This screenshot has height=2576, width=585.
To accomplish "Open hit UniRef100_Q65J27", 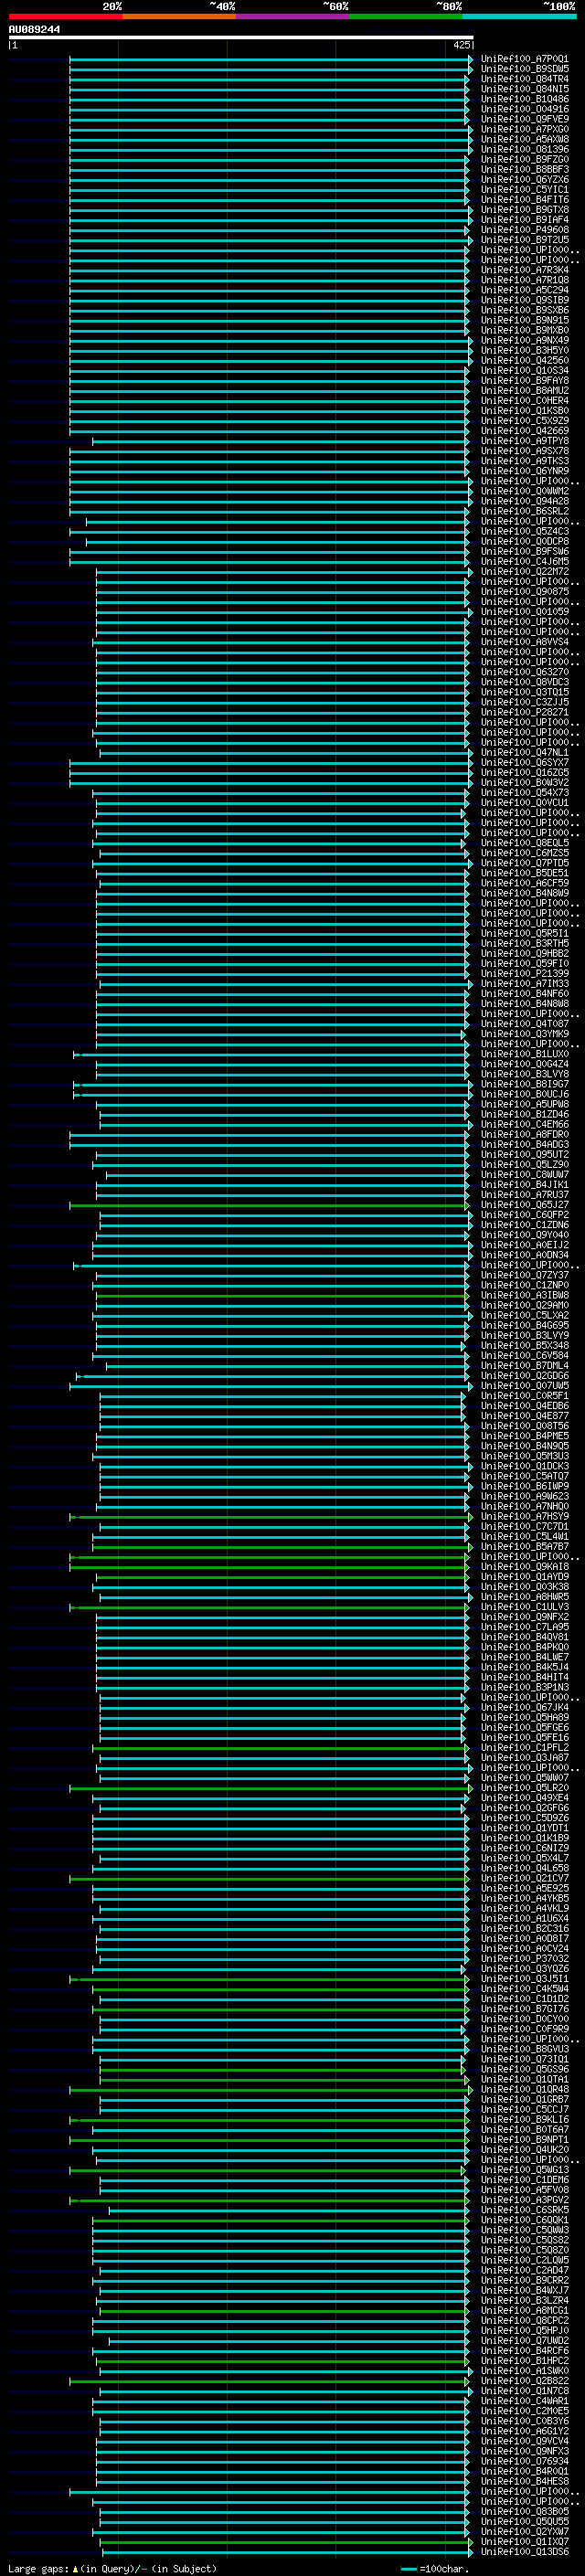I will pyautogui.click(x=524, y=1205).
